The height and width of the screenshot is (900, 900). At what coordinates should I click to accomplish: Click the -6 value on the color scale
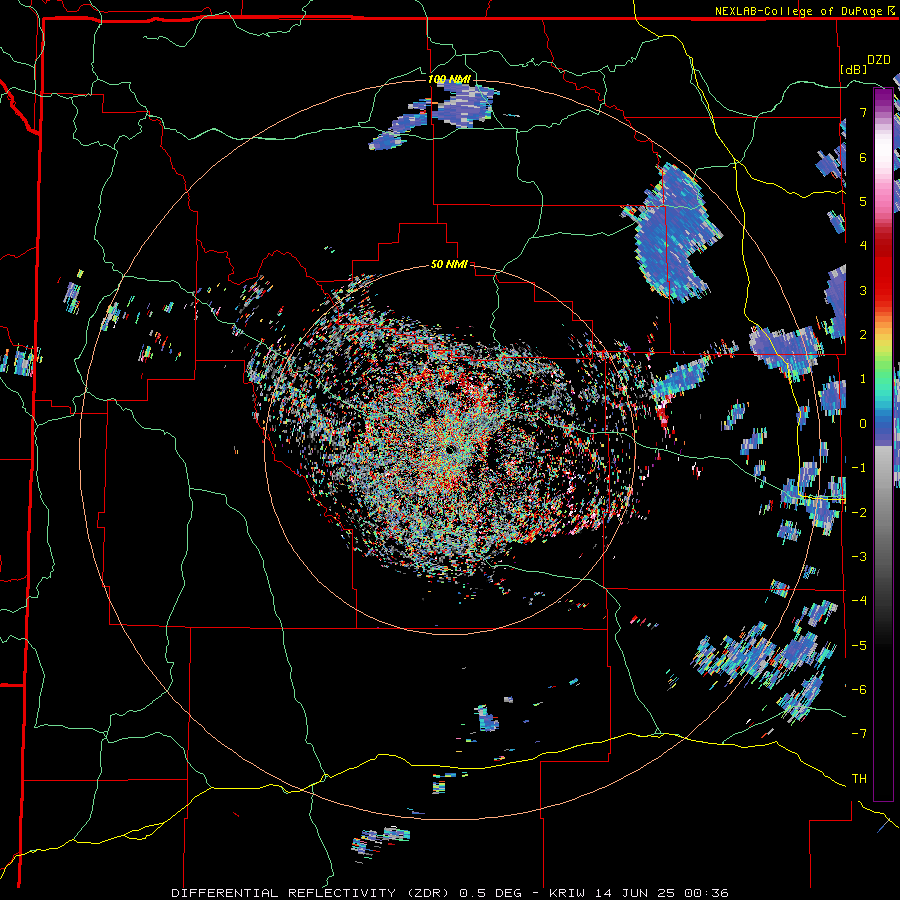point(859,690)
